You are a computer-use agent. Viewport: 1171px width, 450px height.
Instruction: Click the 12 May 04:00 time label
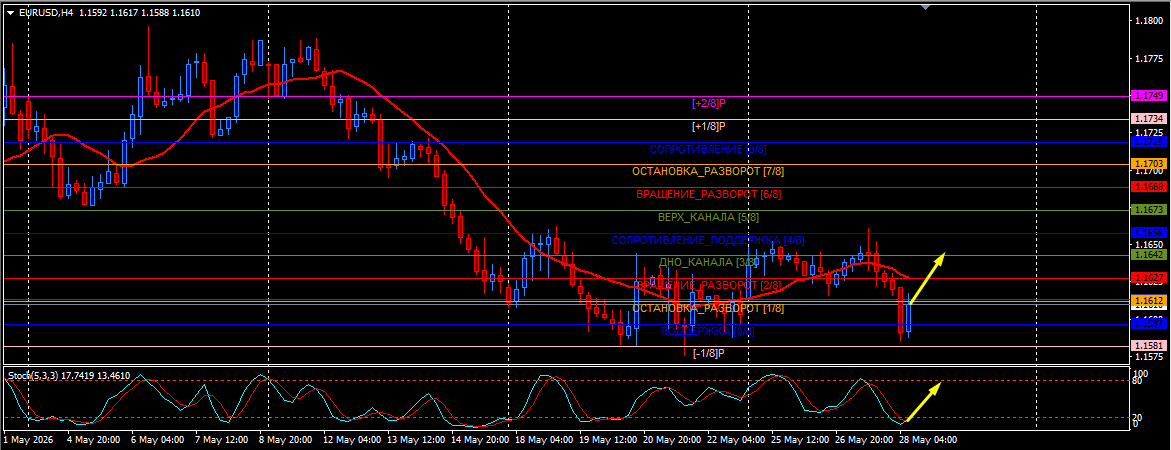click(351, 440)
